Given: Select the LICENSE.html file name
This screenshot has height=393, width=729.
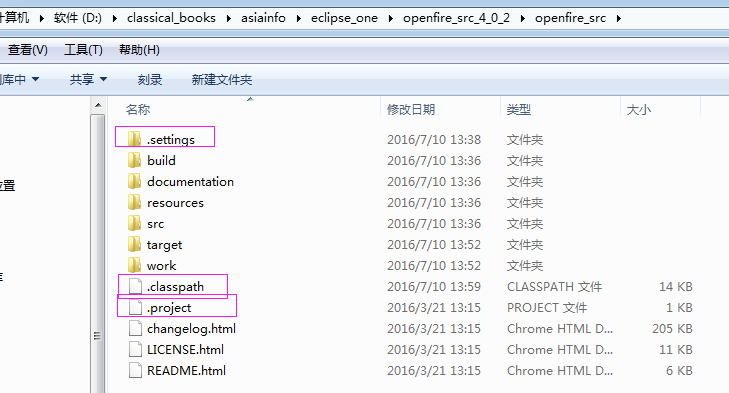Looking at the screenshot, I should pyautogui.click(x=185, y=349).
